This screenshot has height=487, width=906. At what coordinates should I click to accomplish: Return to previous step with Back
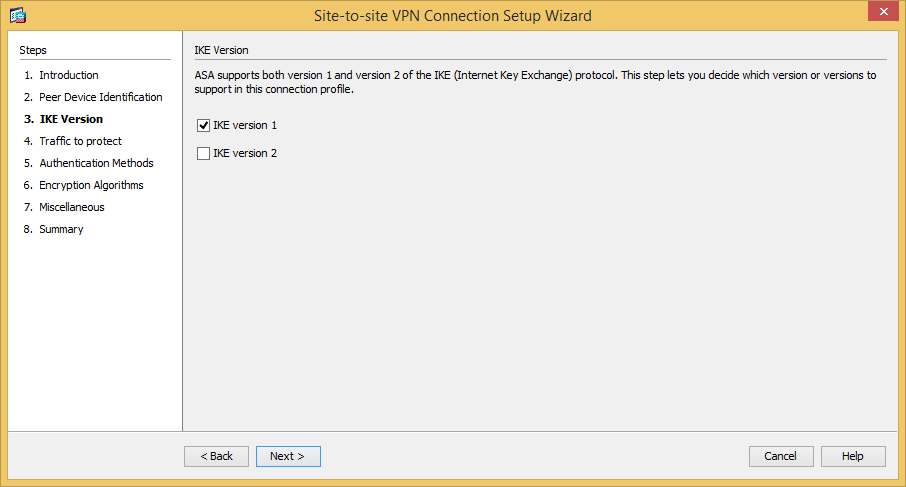217,456
